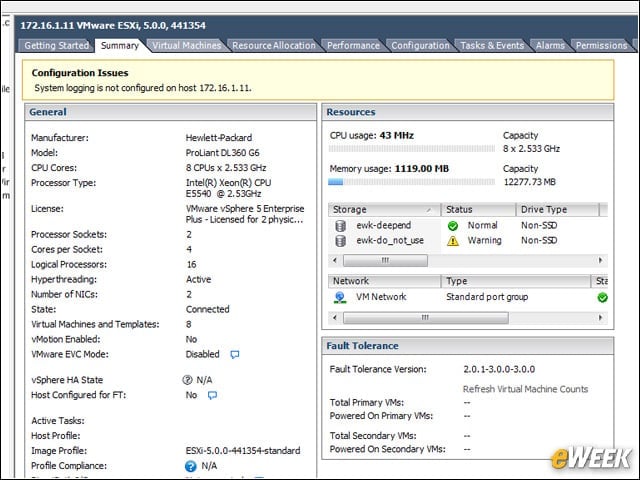Viewport: 640px width, 480px height.
Task: Click the 1119.00 MB memory usage value
Action: click(422, 169)
